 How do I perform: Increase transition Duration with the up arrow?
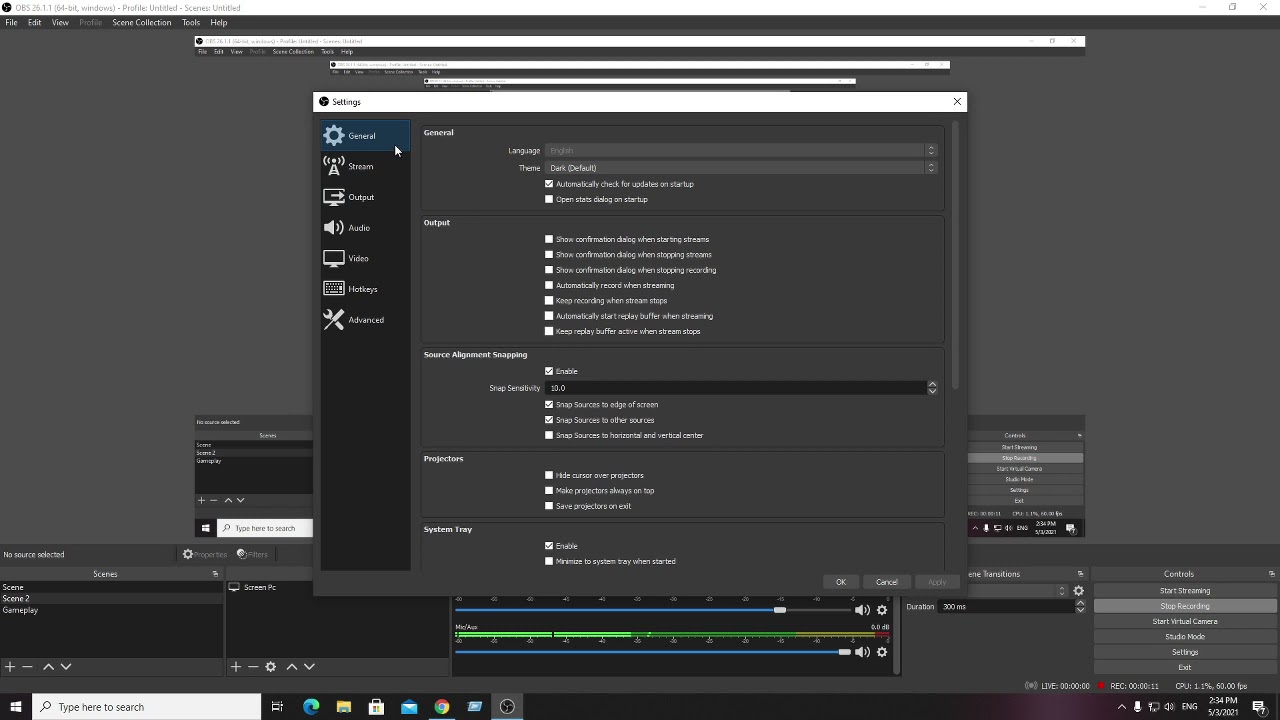1080,603
